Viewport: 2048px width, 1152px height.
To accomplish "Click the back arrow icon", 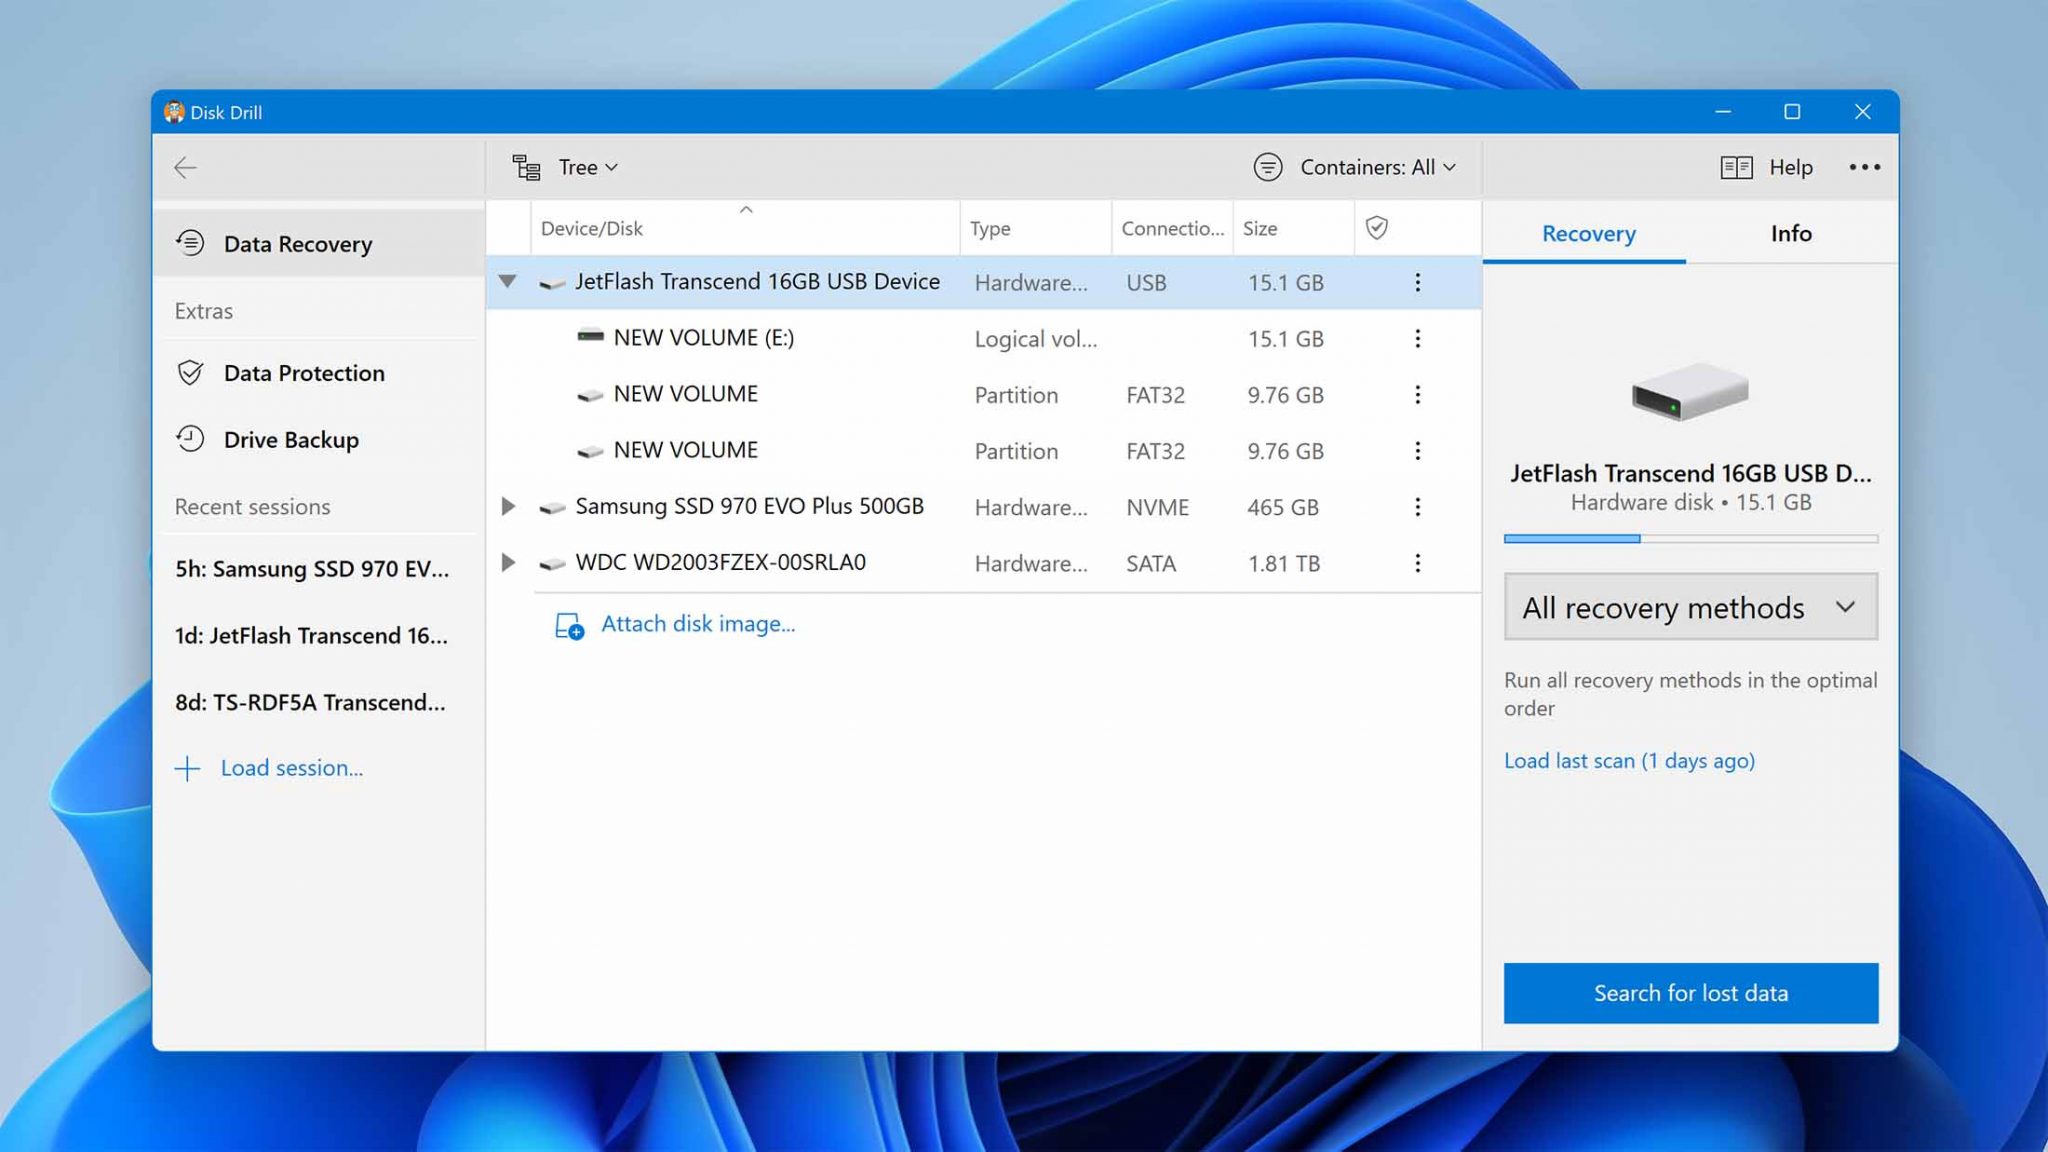I will coord(185,168).
